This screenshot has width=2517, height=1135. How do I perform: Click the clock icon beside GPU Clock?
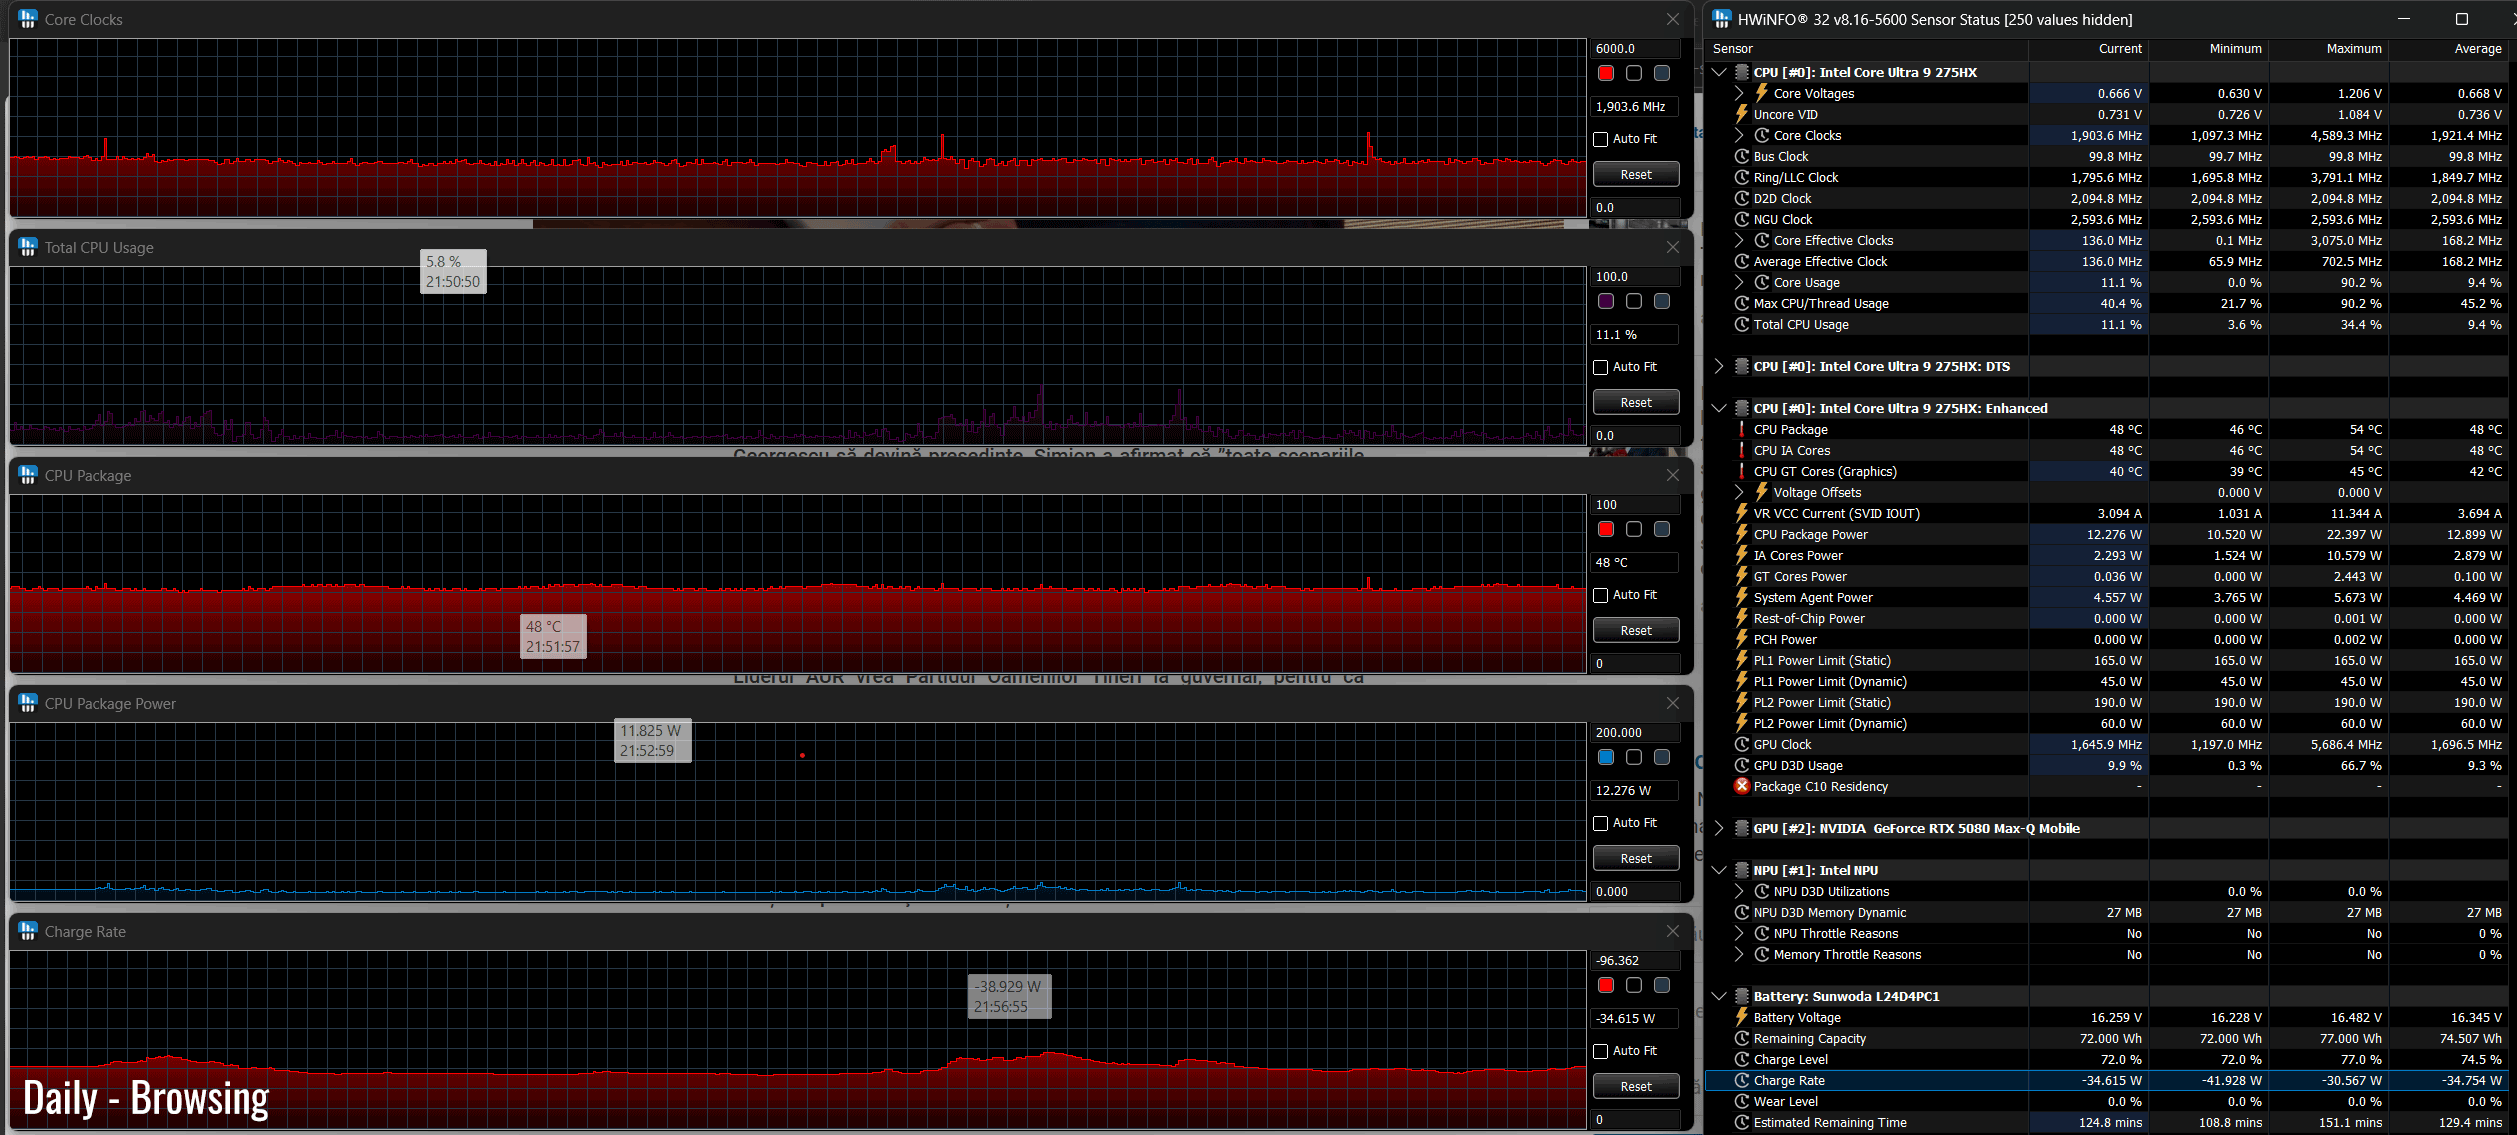pyautogui.click(x=1742, y=744)
